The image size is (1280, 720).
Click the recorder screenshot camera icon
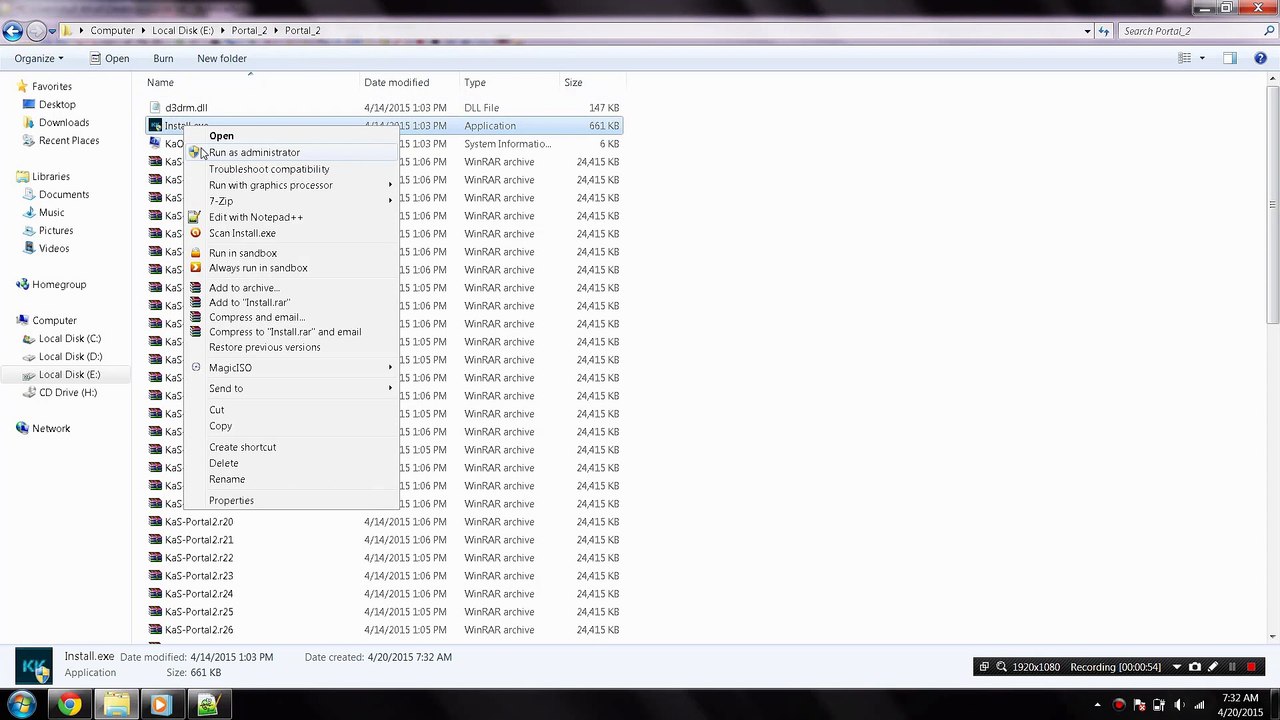[1195, 667]
